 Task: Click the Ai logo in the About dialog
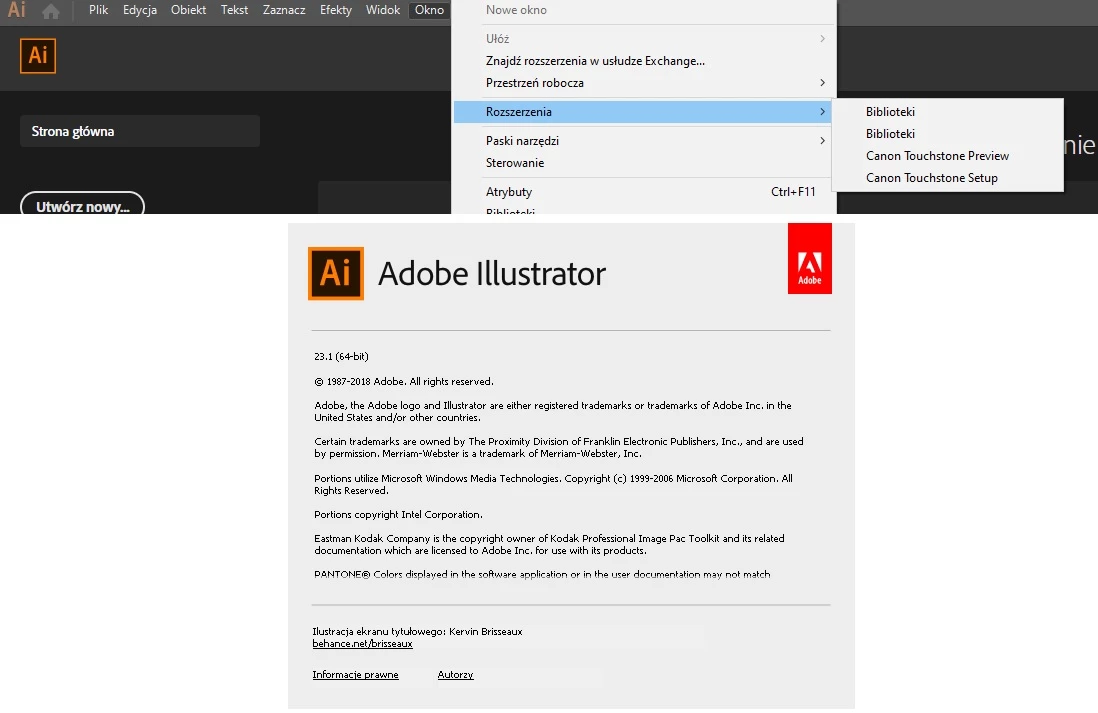336,273
